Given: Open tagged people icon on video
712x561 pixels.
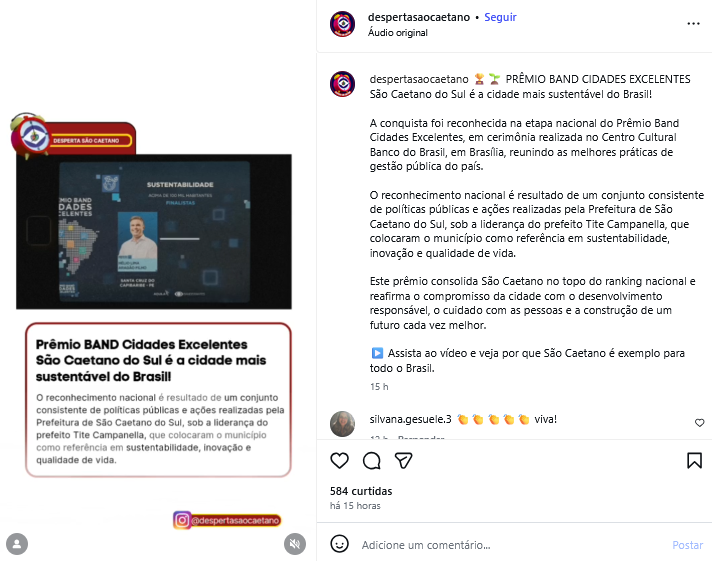Looking at the screenshot, I should coord(17,544).
